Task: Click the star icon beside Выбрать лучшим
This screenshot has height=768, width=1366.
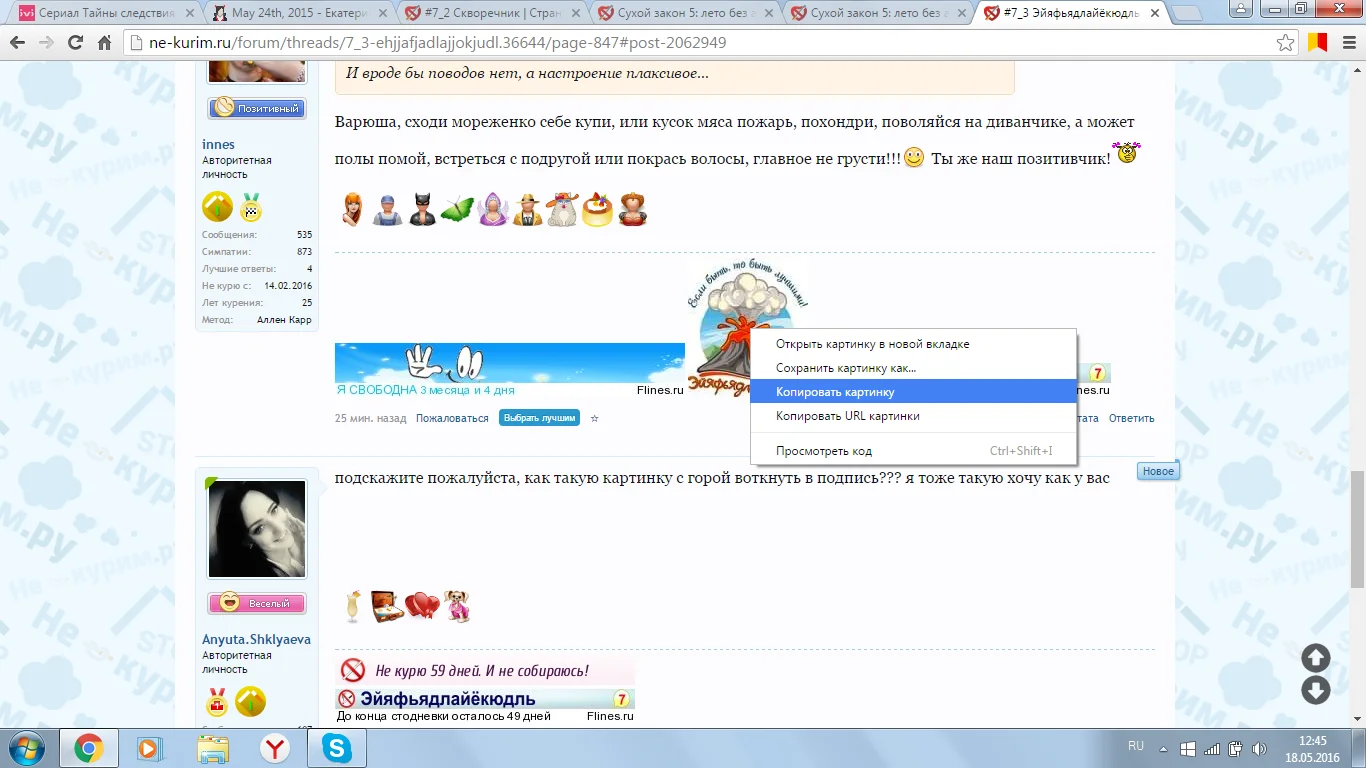Action: 594,418
